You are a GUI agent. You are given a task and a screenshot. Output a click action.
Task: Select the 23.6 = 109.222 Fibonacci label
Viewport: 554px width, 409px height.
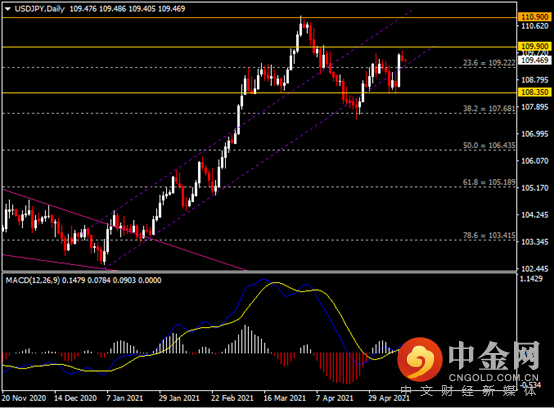click(x=489, y=63)
